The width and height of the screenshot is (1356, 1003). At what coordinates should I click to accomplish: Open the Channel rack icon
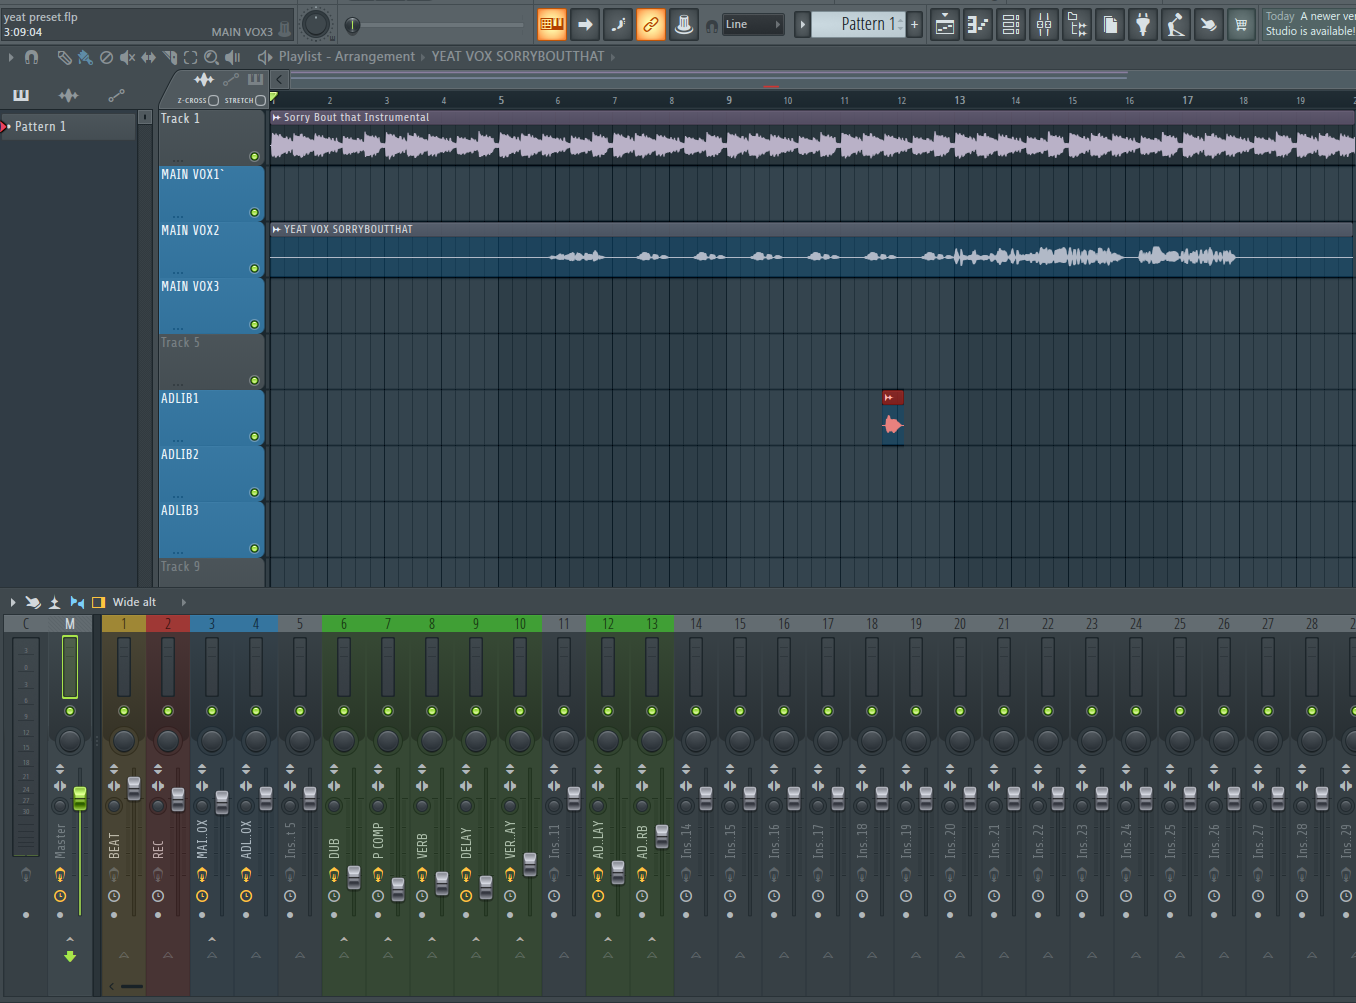pyautogui.click(x=1011, y=25)
